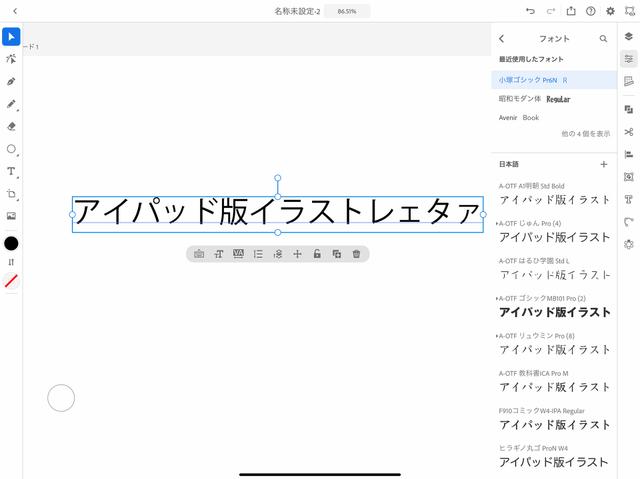Screen dimensions: 640x479
Task: Open the Layers panel
Action: [x=629, y=37]
